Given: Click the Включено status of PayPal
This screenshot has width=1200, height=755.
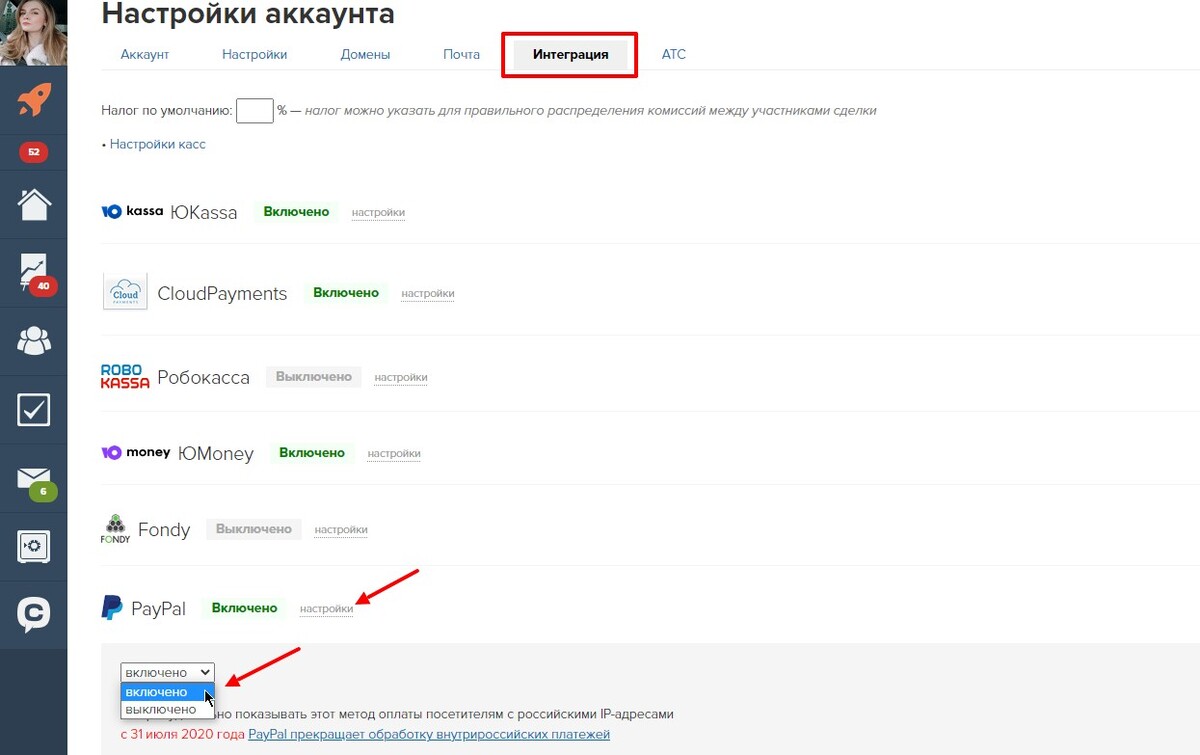Looking at the screenshot, I should coord(244,608).
